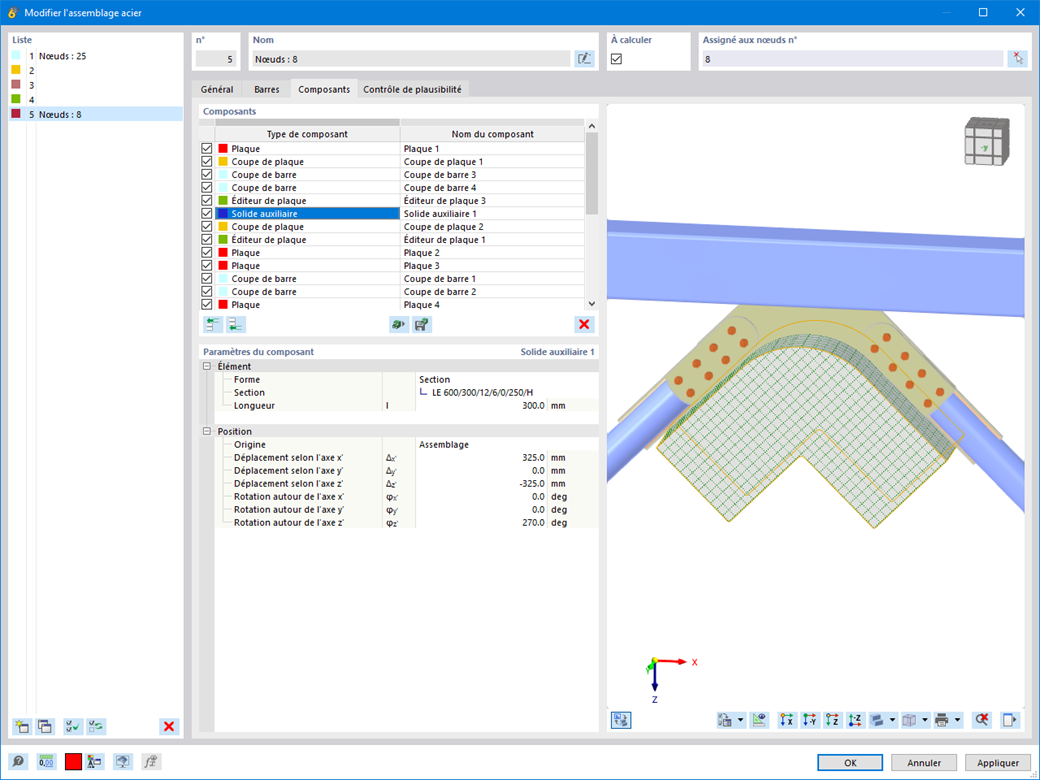
Task: Collapse the Position parameter group
Action: (207, 431)
